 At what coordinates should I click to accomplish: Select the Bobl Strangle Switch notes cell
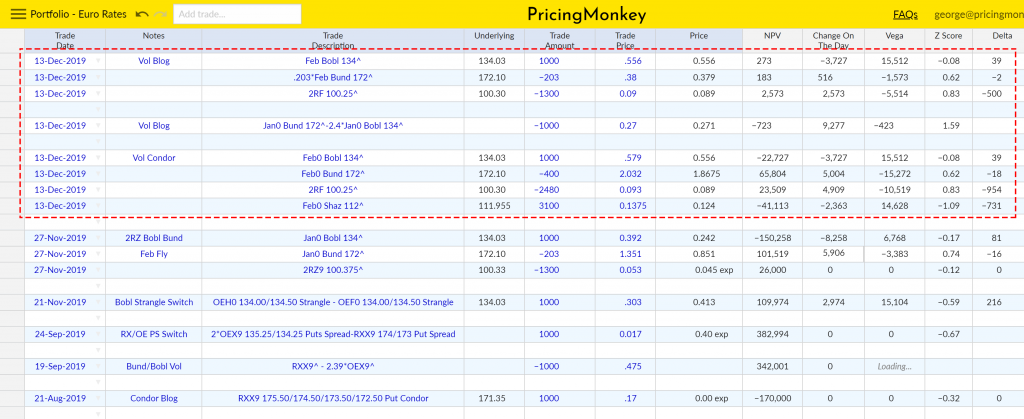(153, 302)
